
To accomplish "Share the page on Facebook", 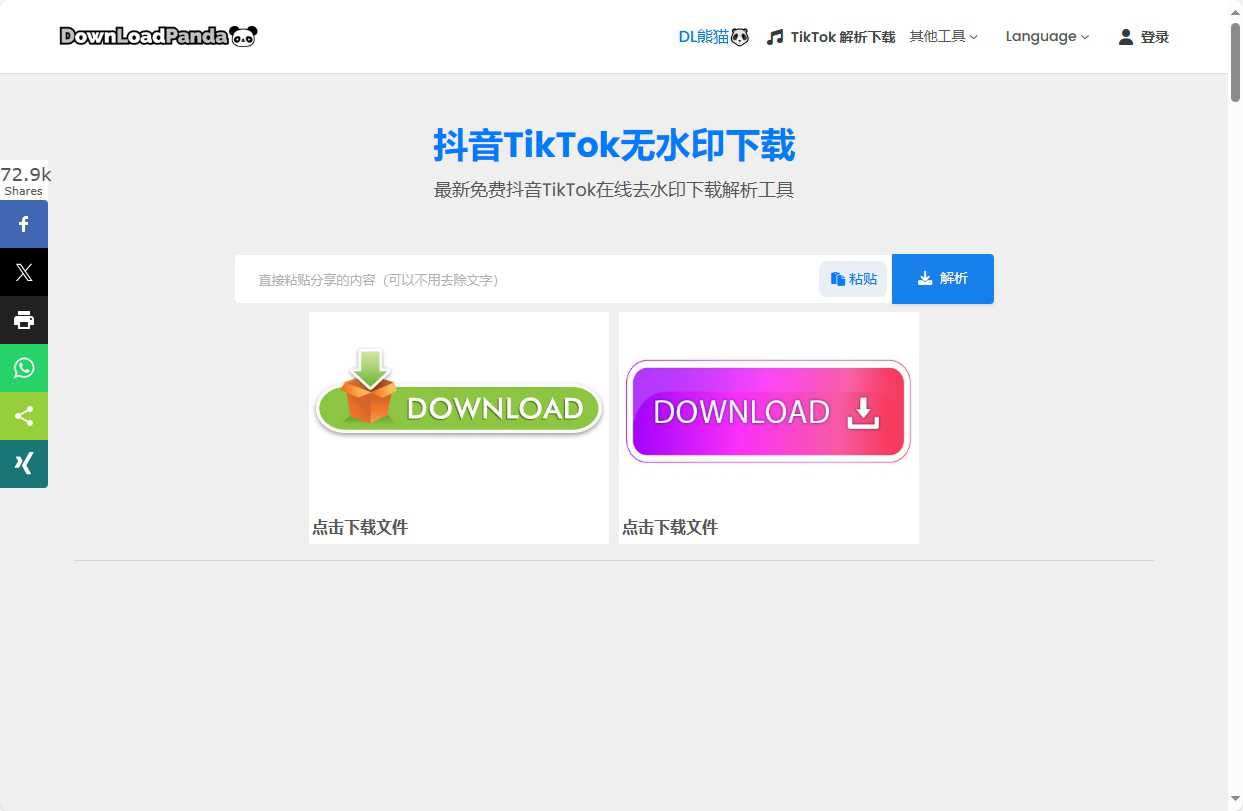I will coord(24,224).
